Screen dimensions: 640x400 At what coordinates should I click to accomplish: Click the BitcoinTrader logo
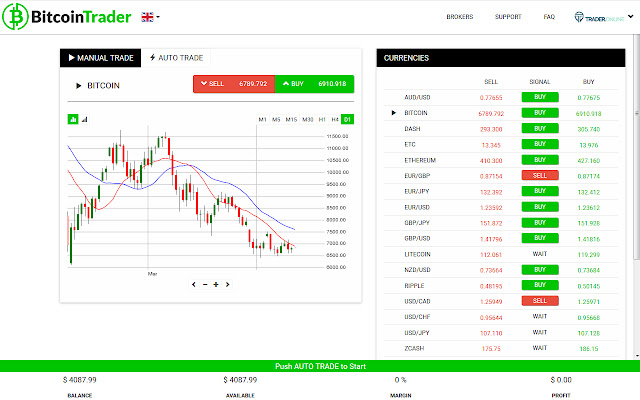tap(67, 16)
